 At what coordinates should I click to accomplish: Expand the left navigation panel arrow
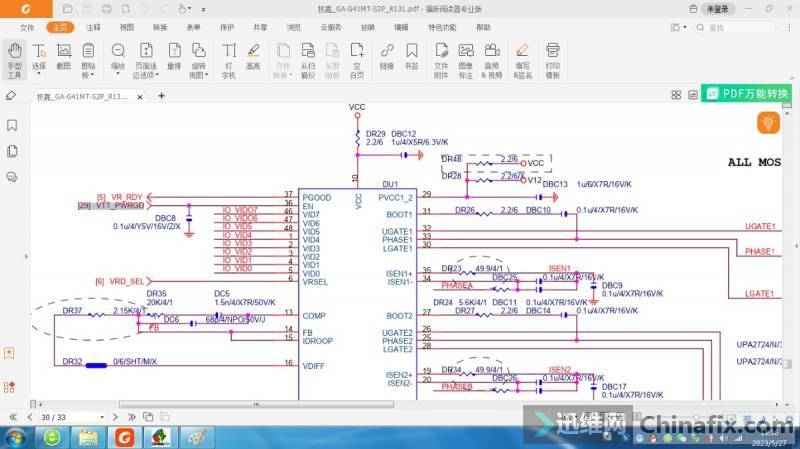point(27,256)
